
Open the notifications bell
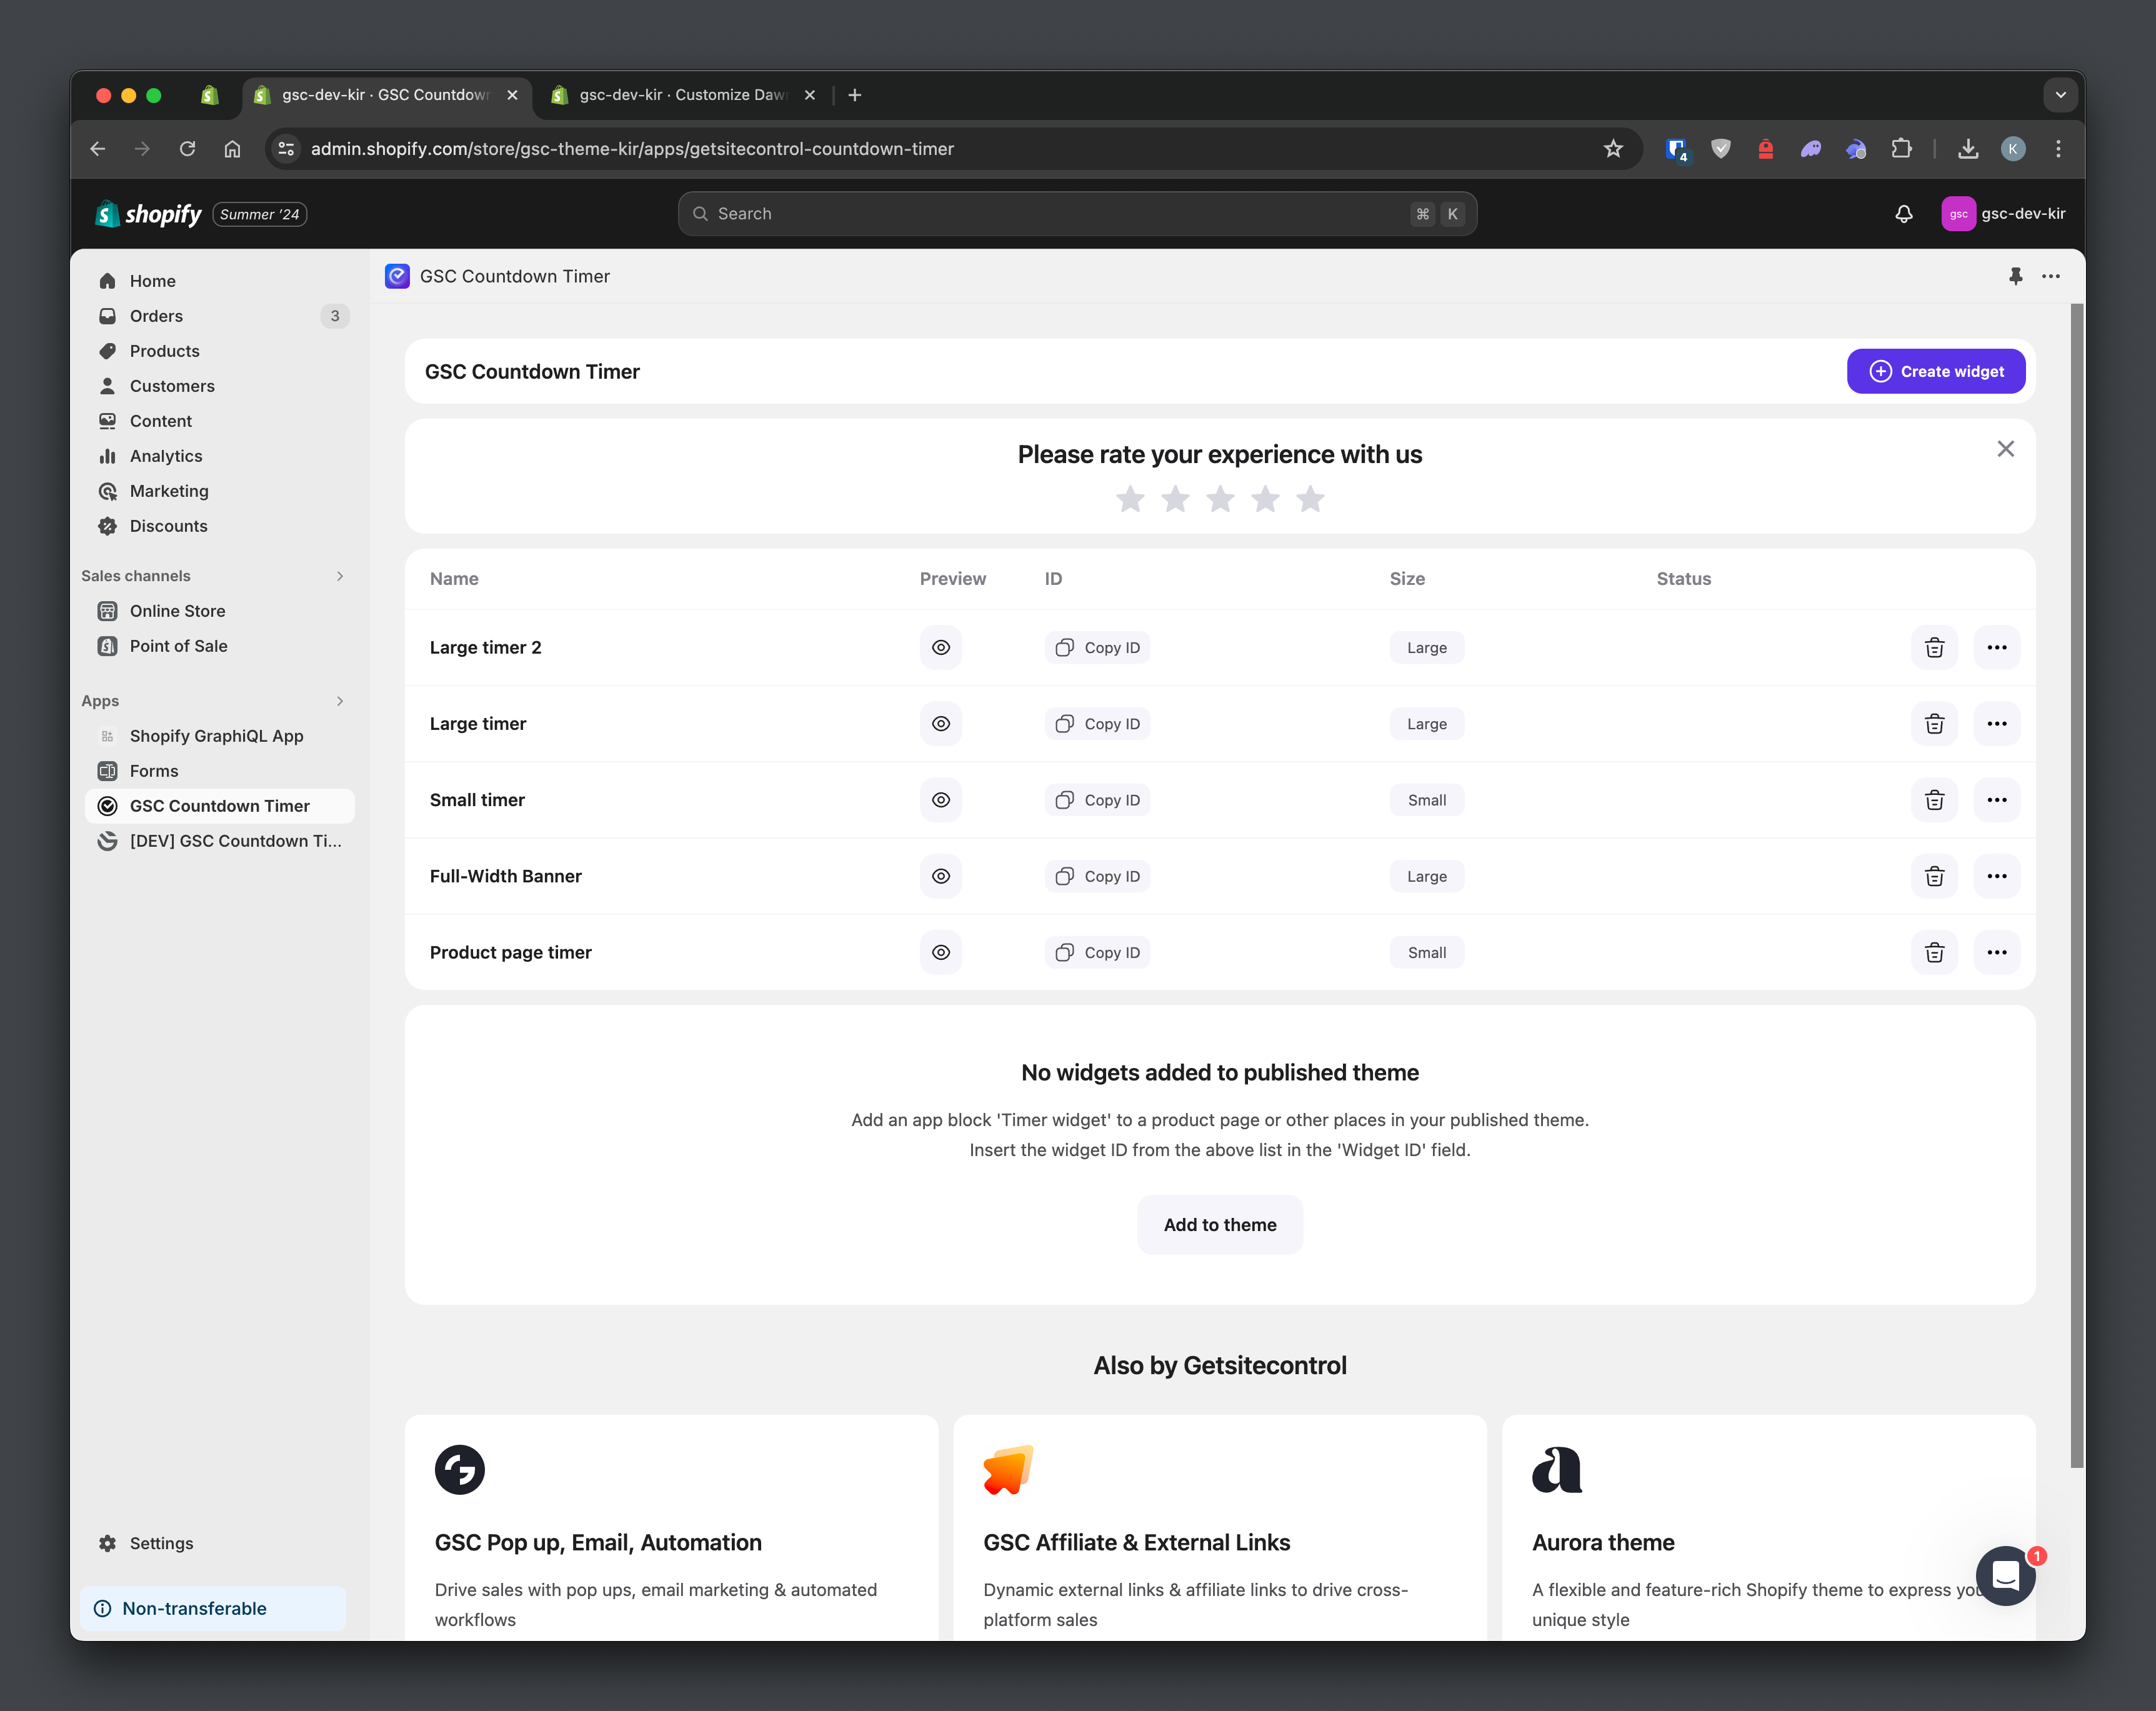click(x=1903, y=214)
